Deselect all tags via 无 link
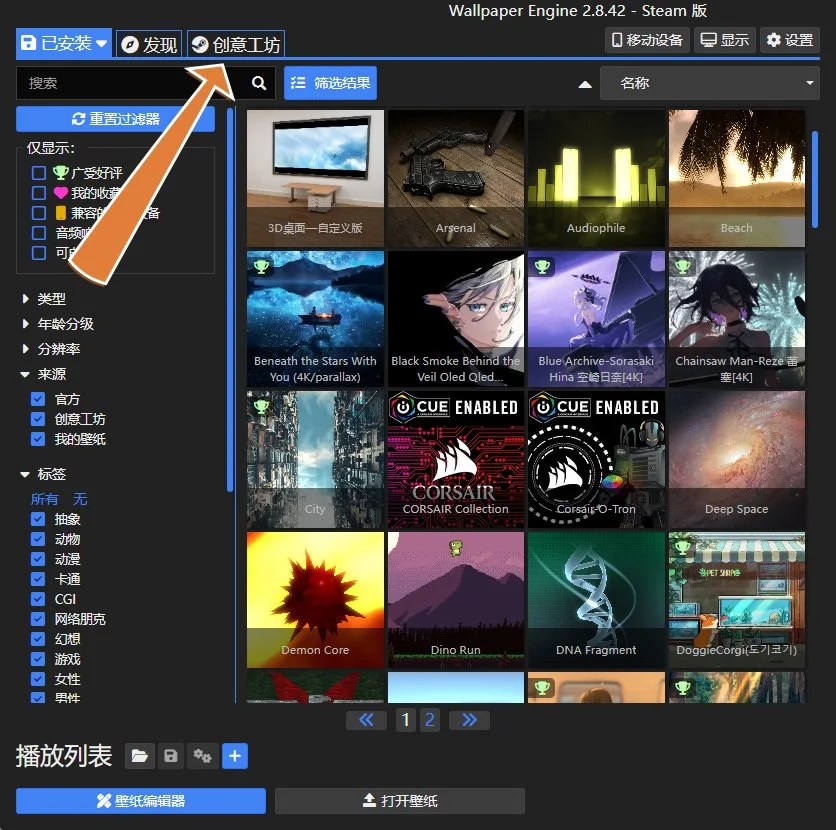 pyautogui.click(x=80, y=499)
